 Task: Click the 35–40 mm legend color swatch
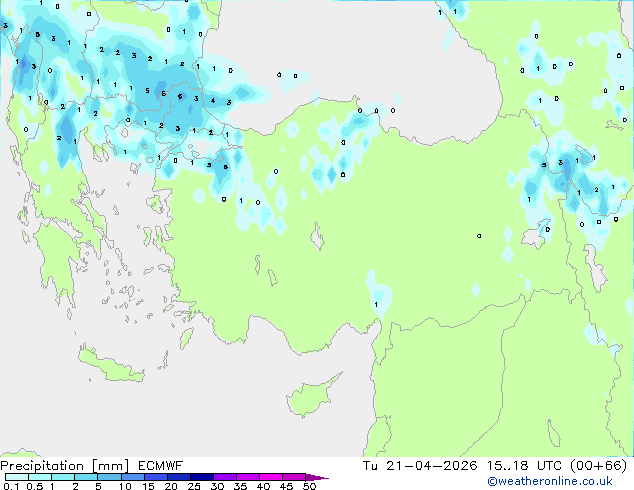coord(247,477)
